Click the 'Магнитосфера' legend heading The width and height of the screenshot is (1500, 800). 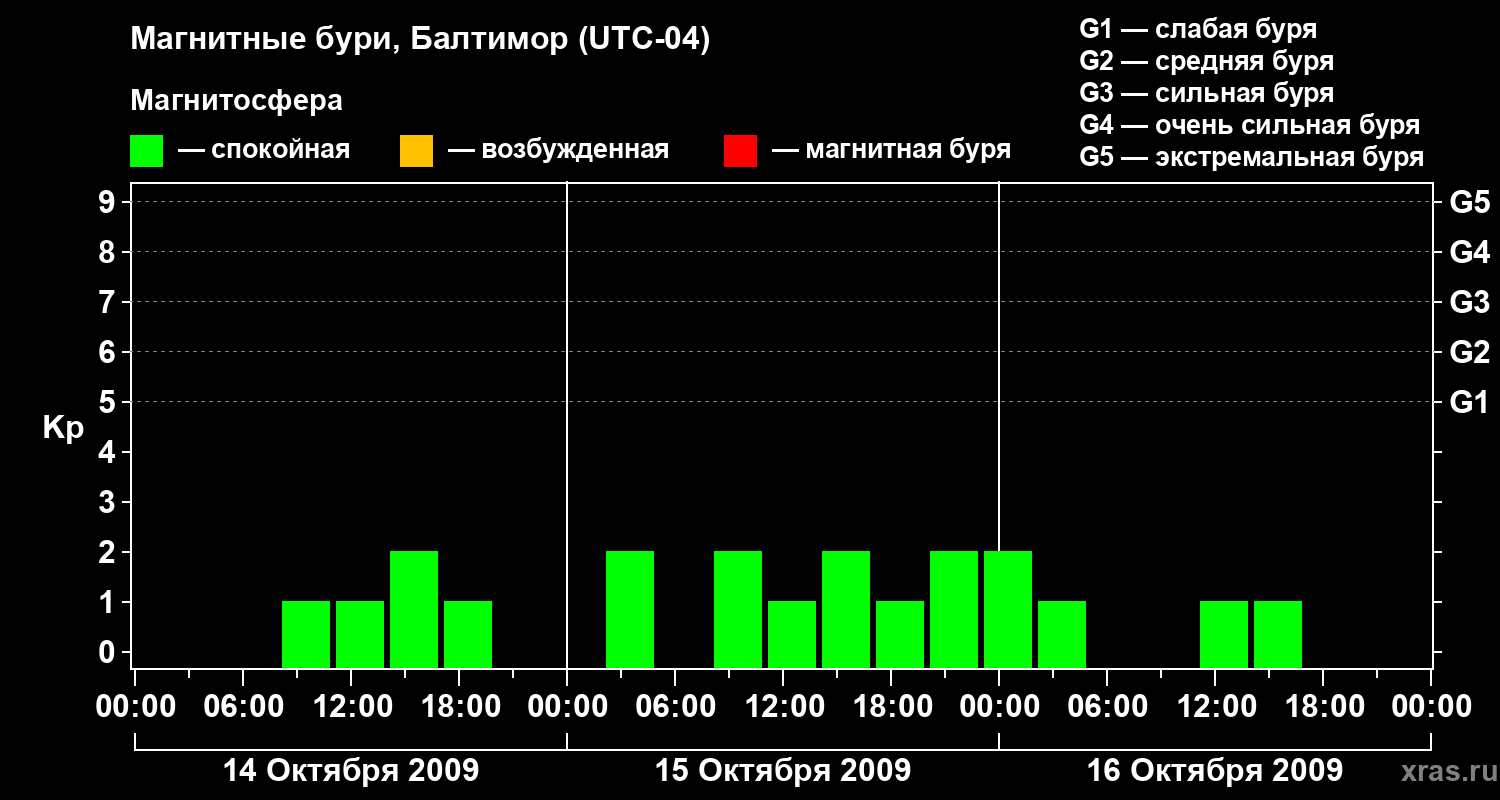[x=236, y=101]
